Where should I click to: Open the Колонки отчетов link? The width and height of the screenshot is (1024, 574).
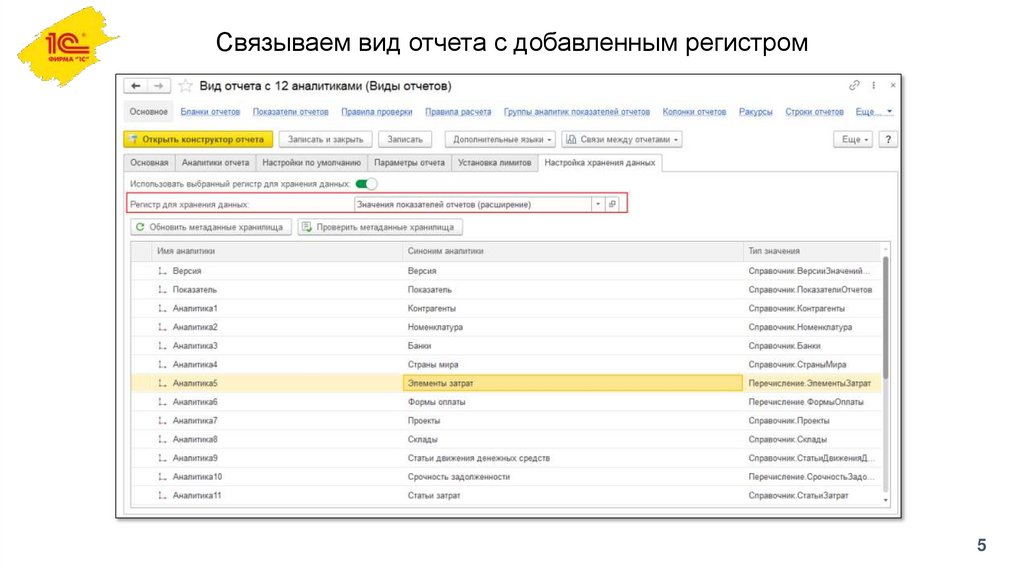[x=694, y=112]
